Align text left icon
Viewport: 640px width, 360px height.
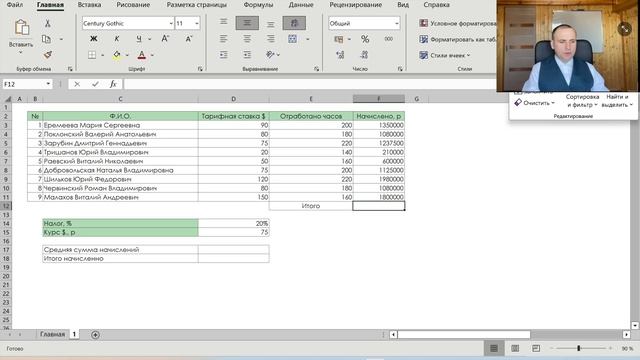[x=224, y=39]
